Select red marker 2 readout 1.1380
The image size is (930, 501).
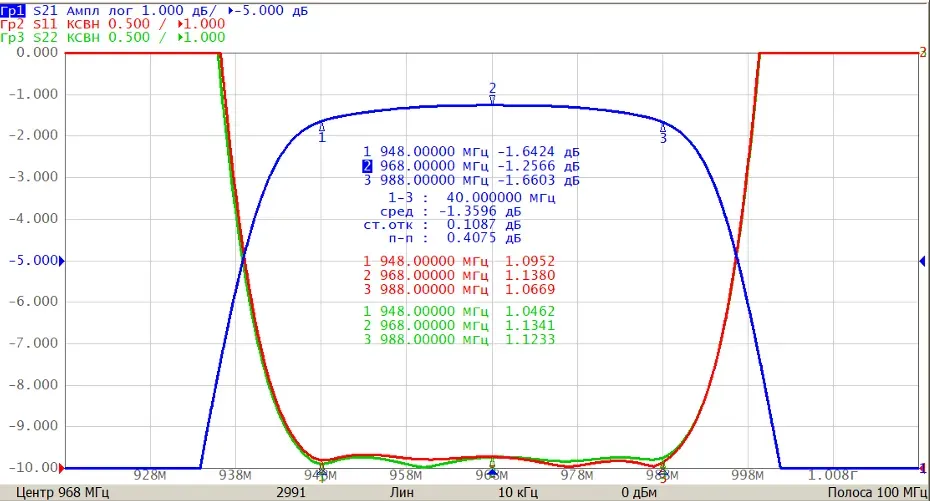[459, 275]
